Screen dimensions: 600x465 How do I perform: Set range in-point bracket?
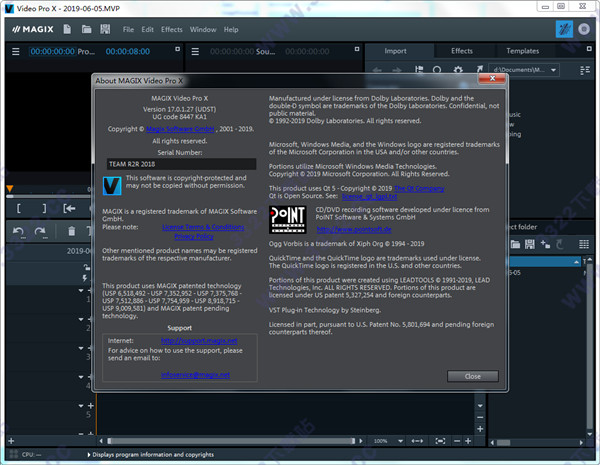coord(19,208)
